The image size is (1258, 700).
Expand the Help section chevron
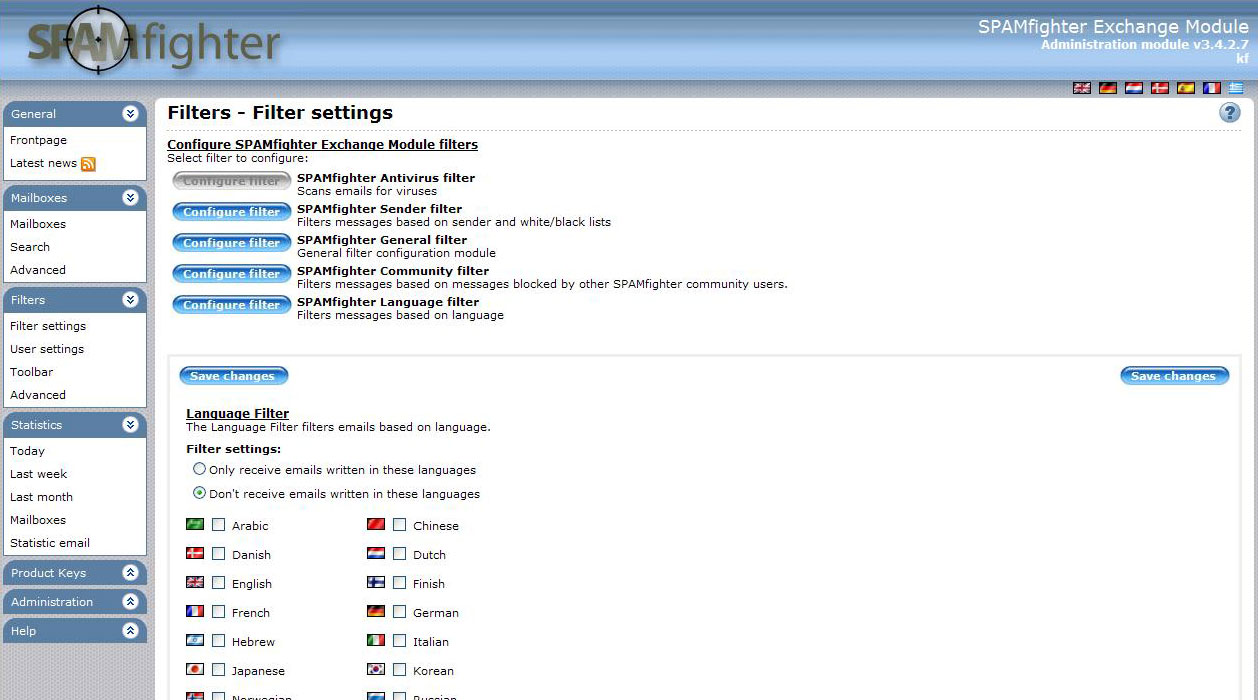[130, 631]
